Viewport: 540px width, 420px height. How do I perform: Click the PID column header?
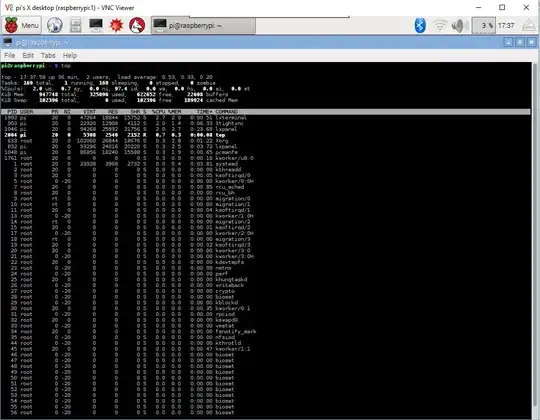[12, 112]
